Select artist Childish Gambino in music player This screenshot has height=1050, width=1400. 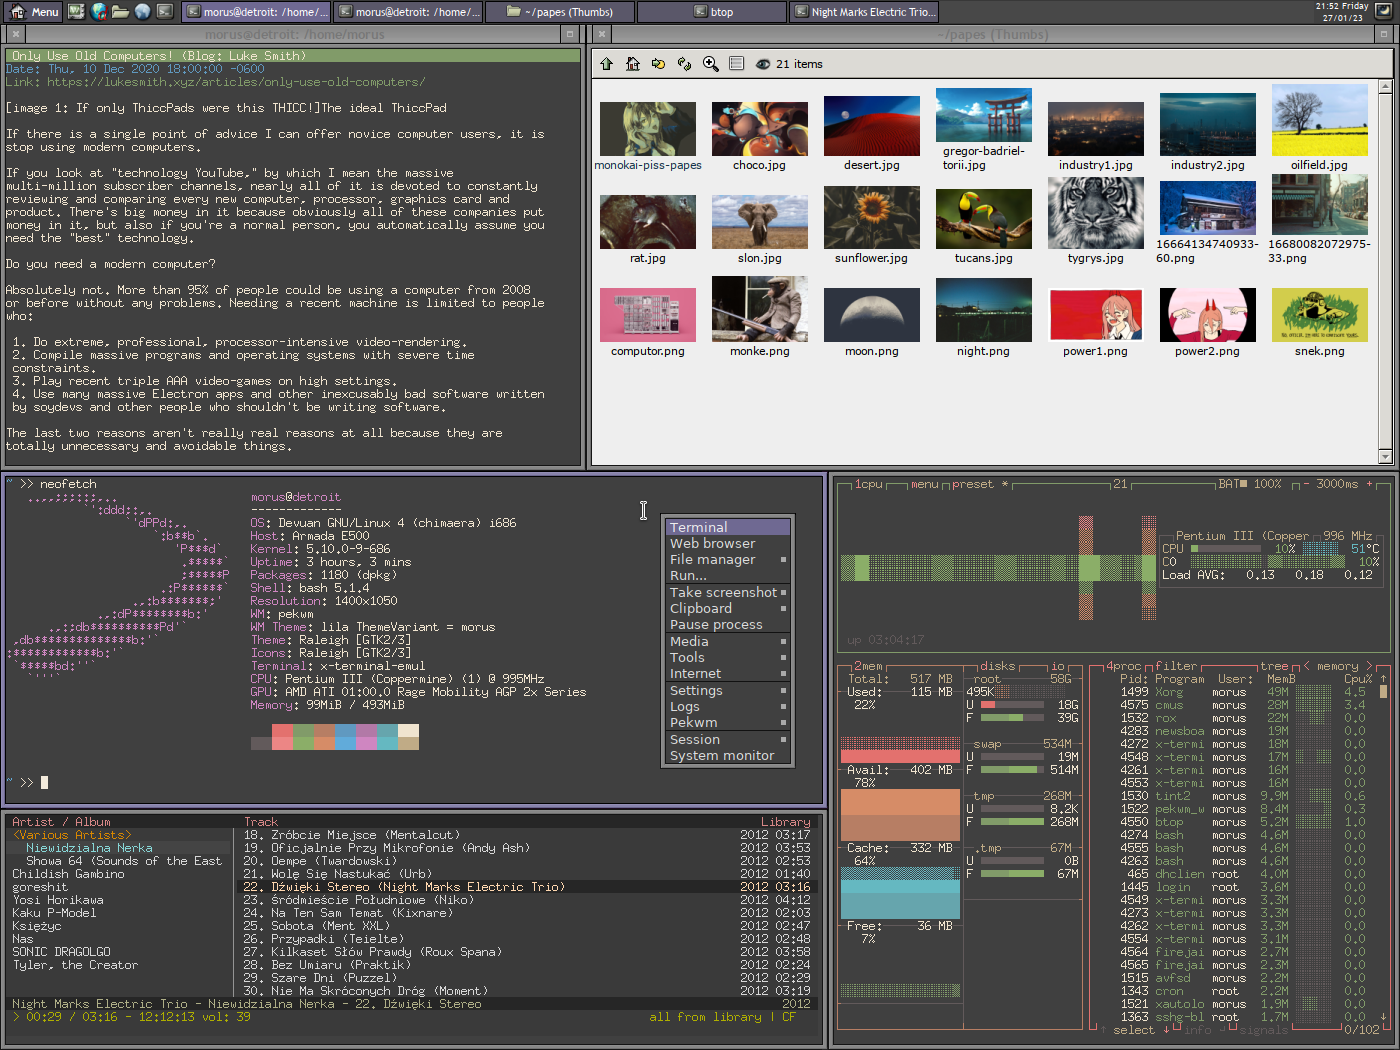pos(68,874)
